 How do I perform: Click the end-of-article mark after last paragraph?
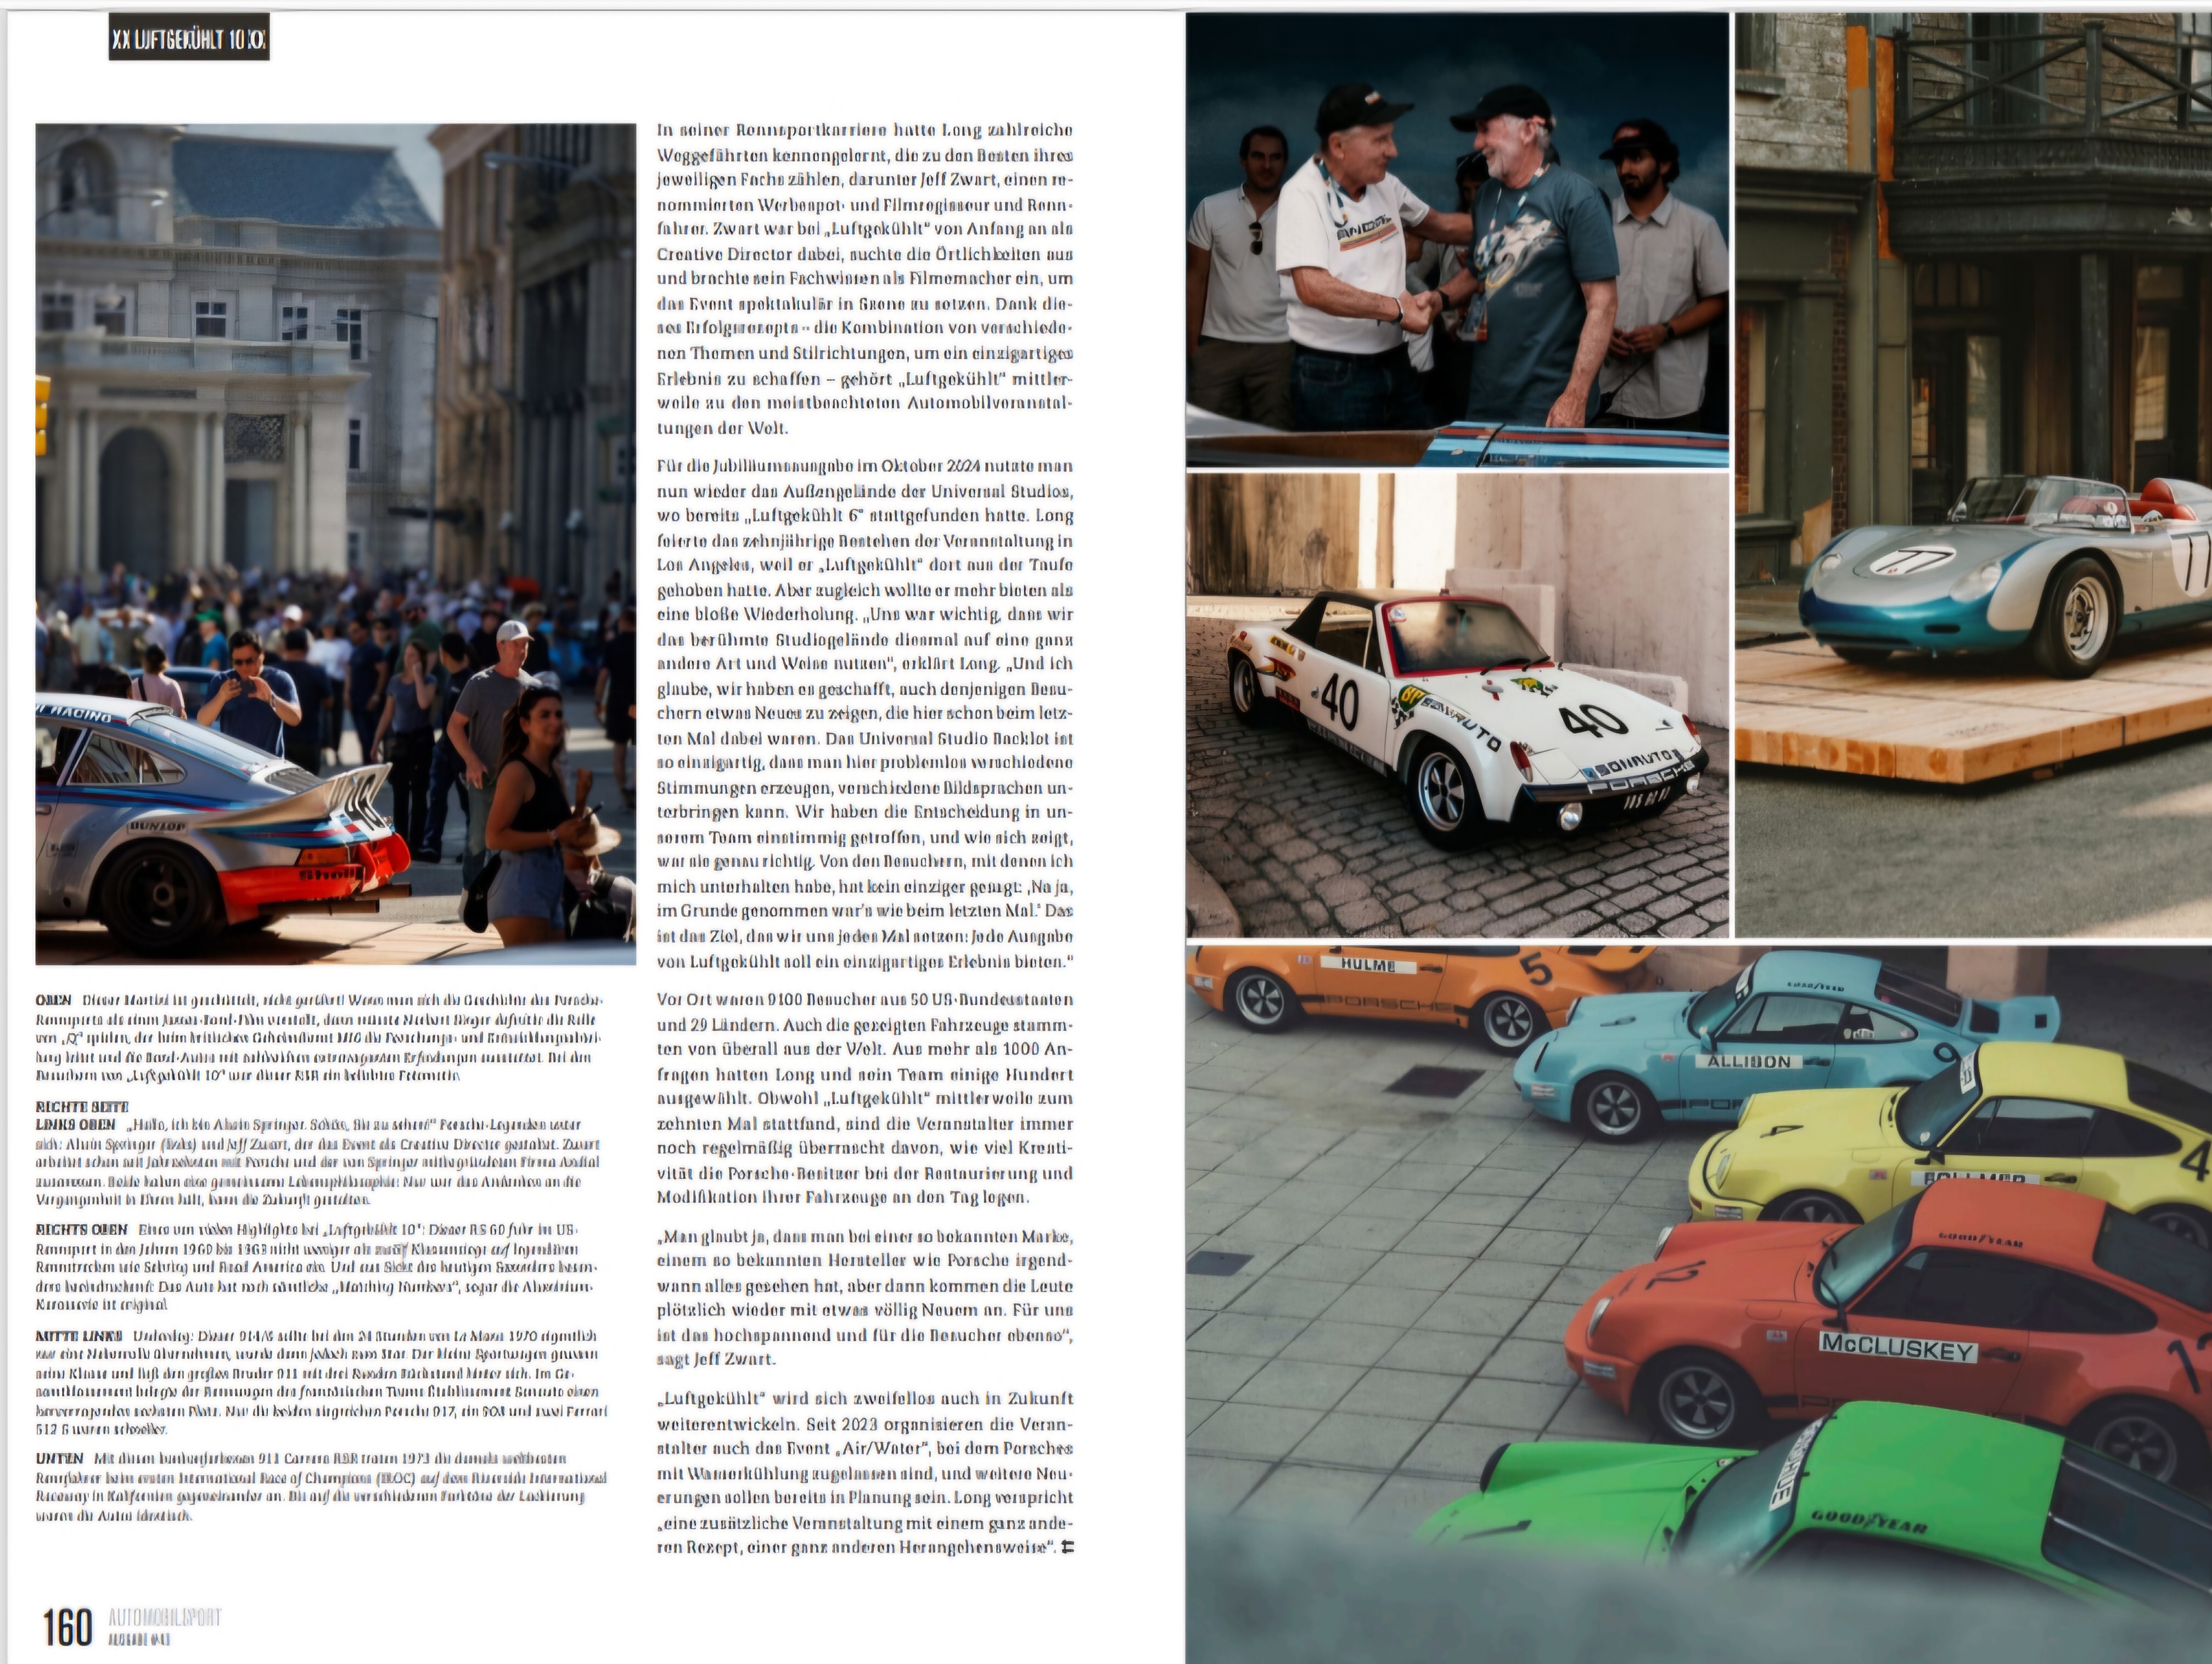pos(1067,1548)
